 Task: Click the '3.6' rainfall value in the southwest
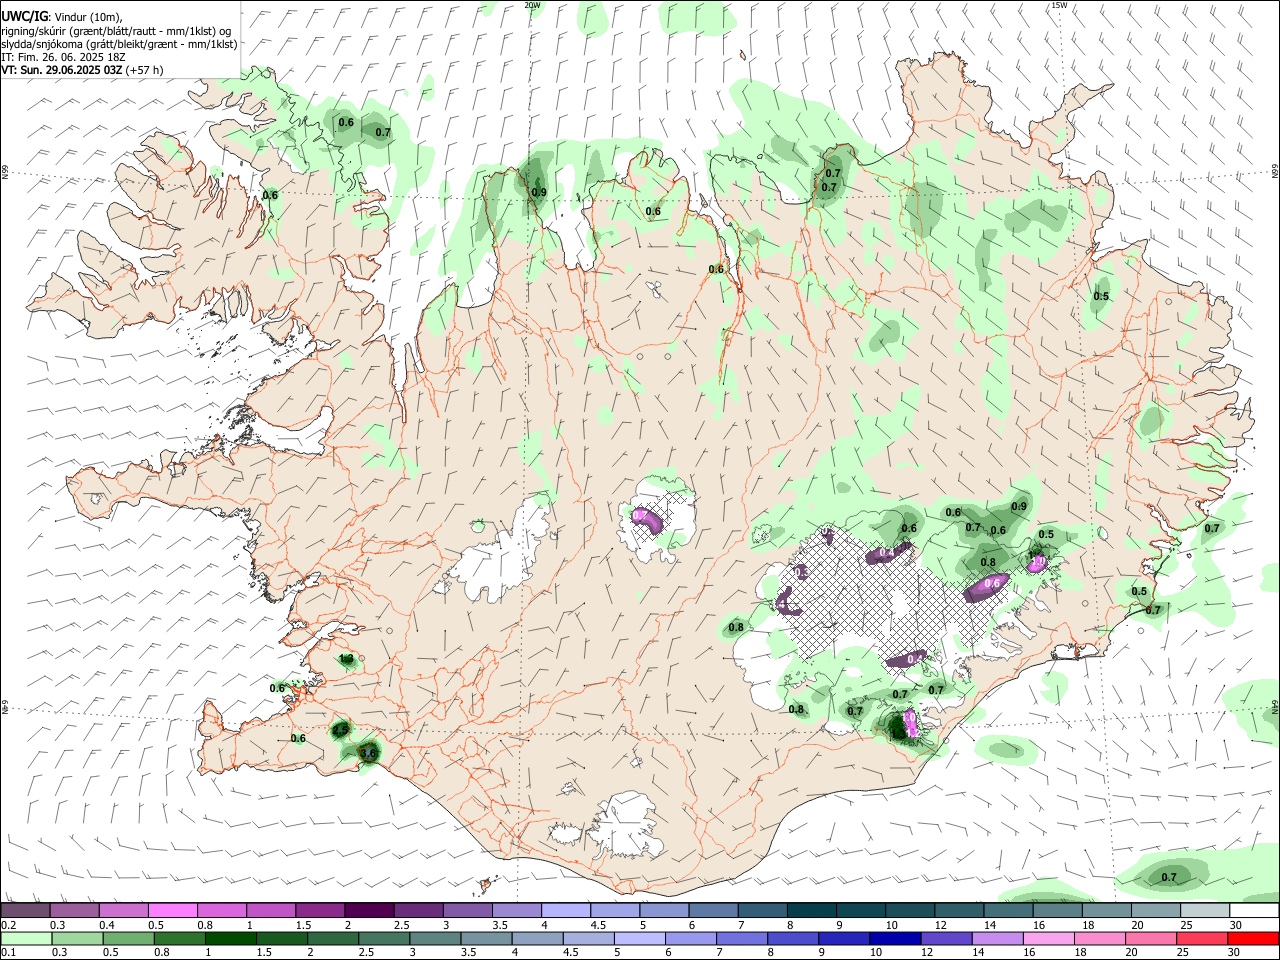tap(368, 753)
